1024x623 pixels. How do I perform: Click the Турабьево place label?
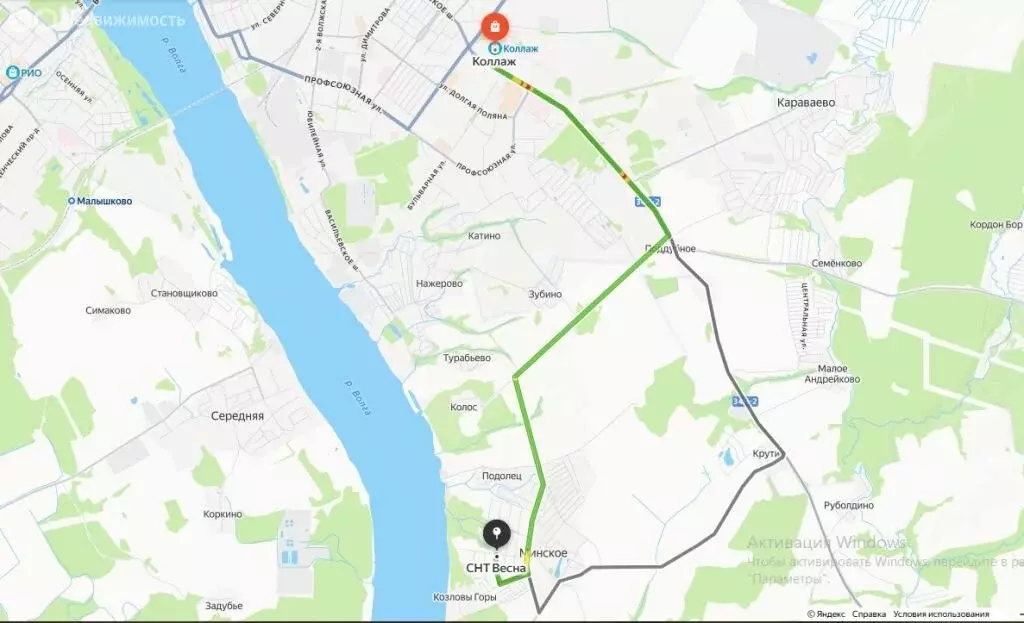[x=467, y=358]
